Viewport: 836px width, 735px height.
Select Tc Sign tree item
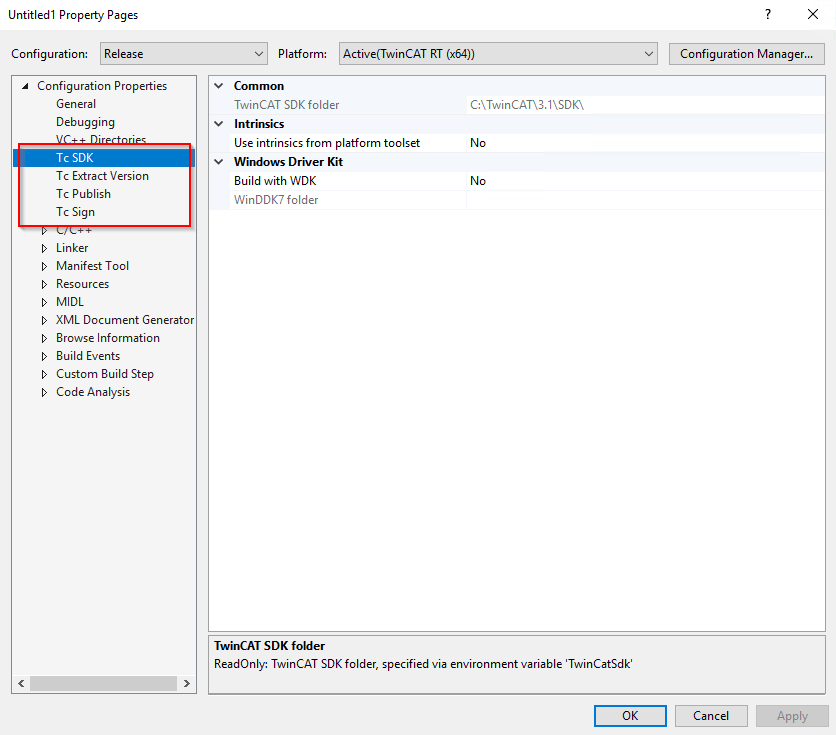pyautogui.click(x=75, y=212)
